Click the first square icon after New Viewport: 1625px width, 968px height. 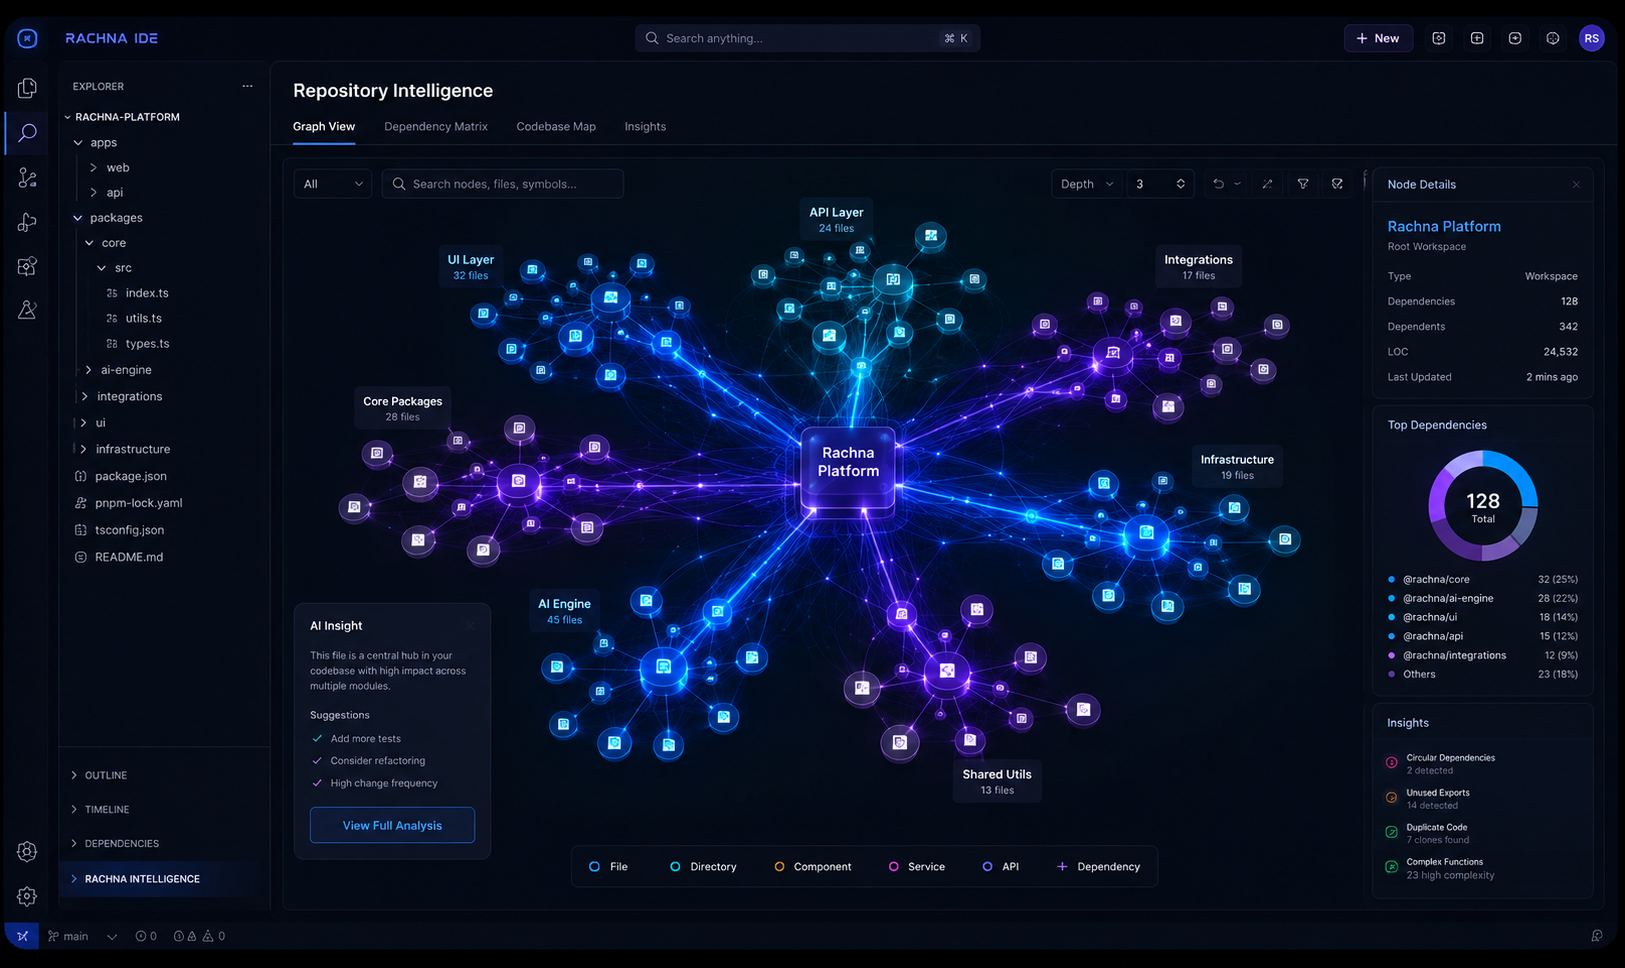1439,38
